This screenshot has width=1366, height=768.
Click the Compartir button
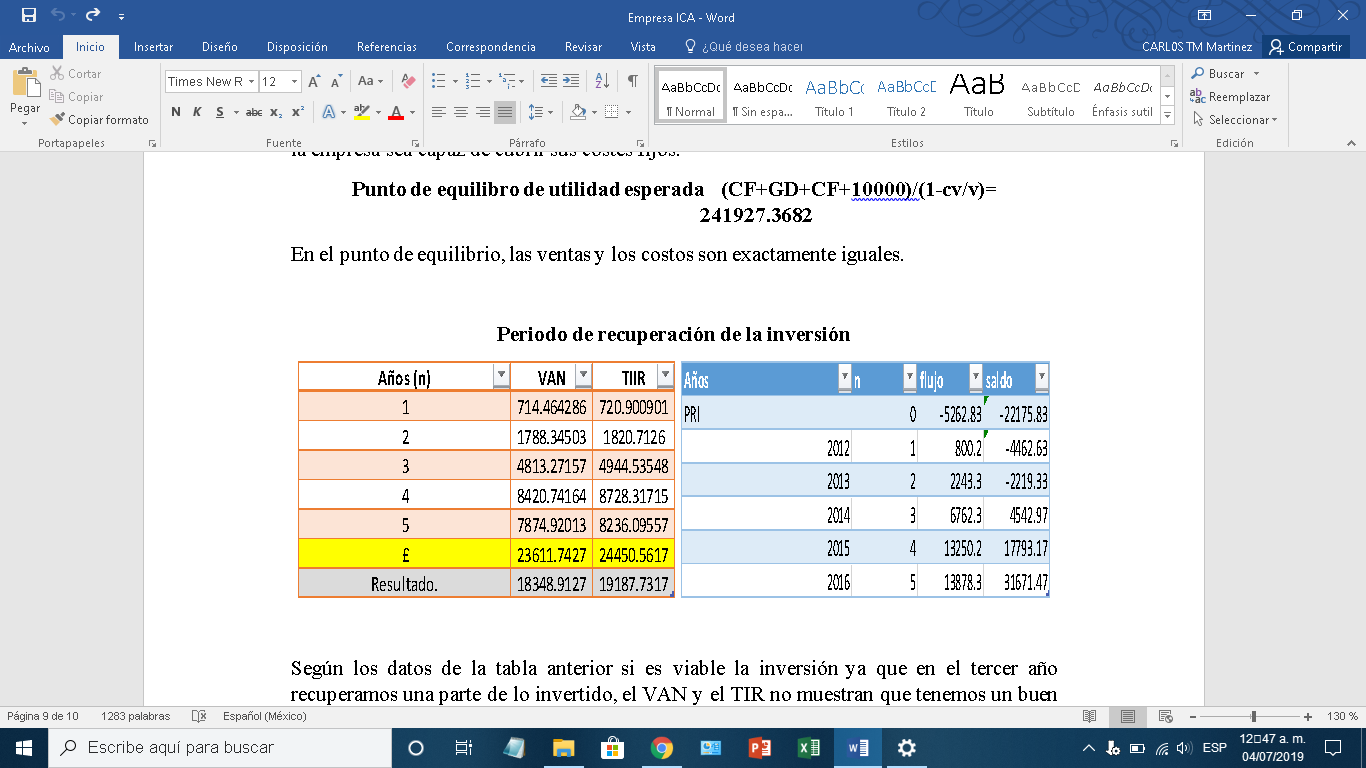pyautogui.click(x=1305, y=47)
